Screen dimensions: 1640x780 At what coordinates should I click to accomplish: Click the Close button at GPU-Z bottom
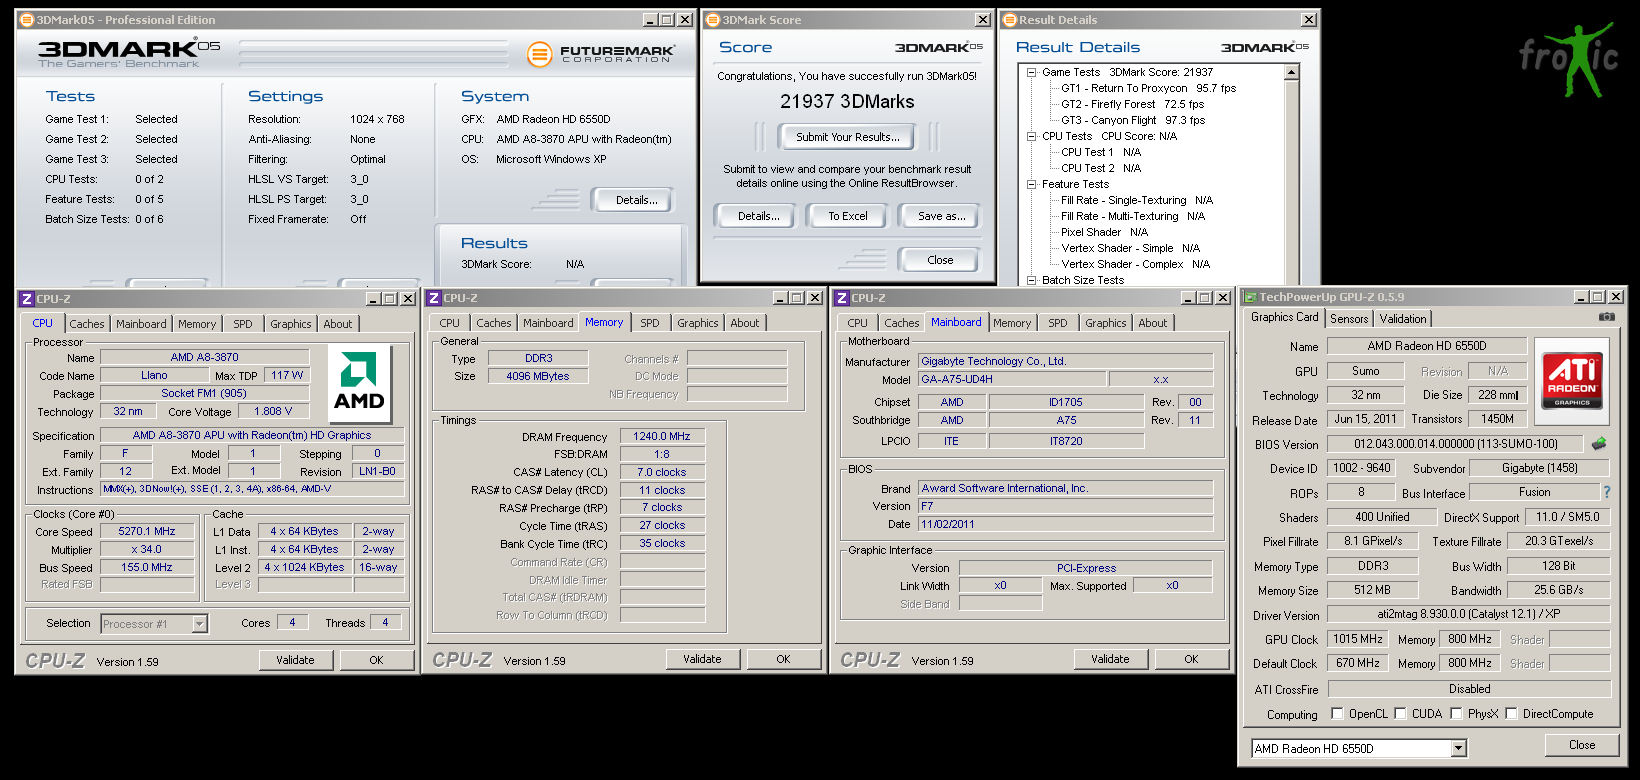[1582, 745]
